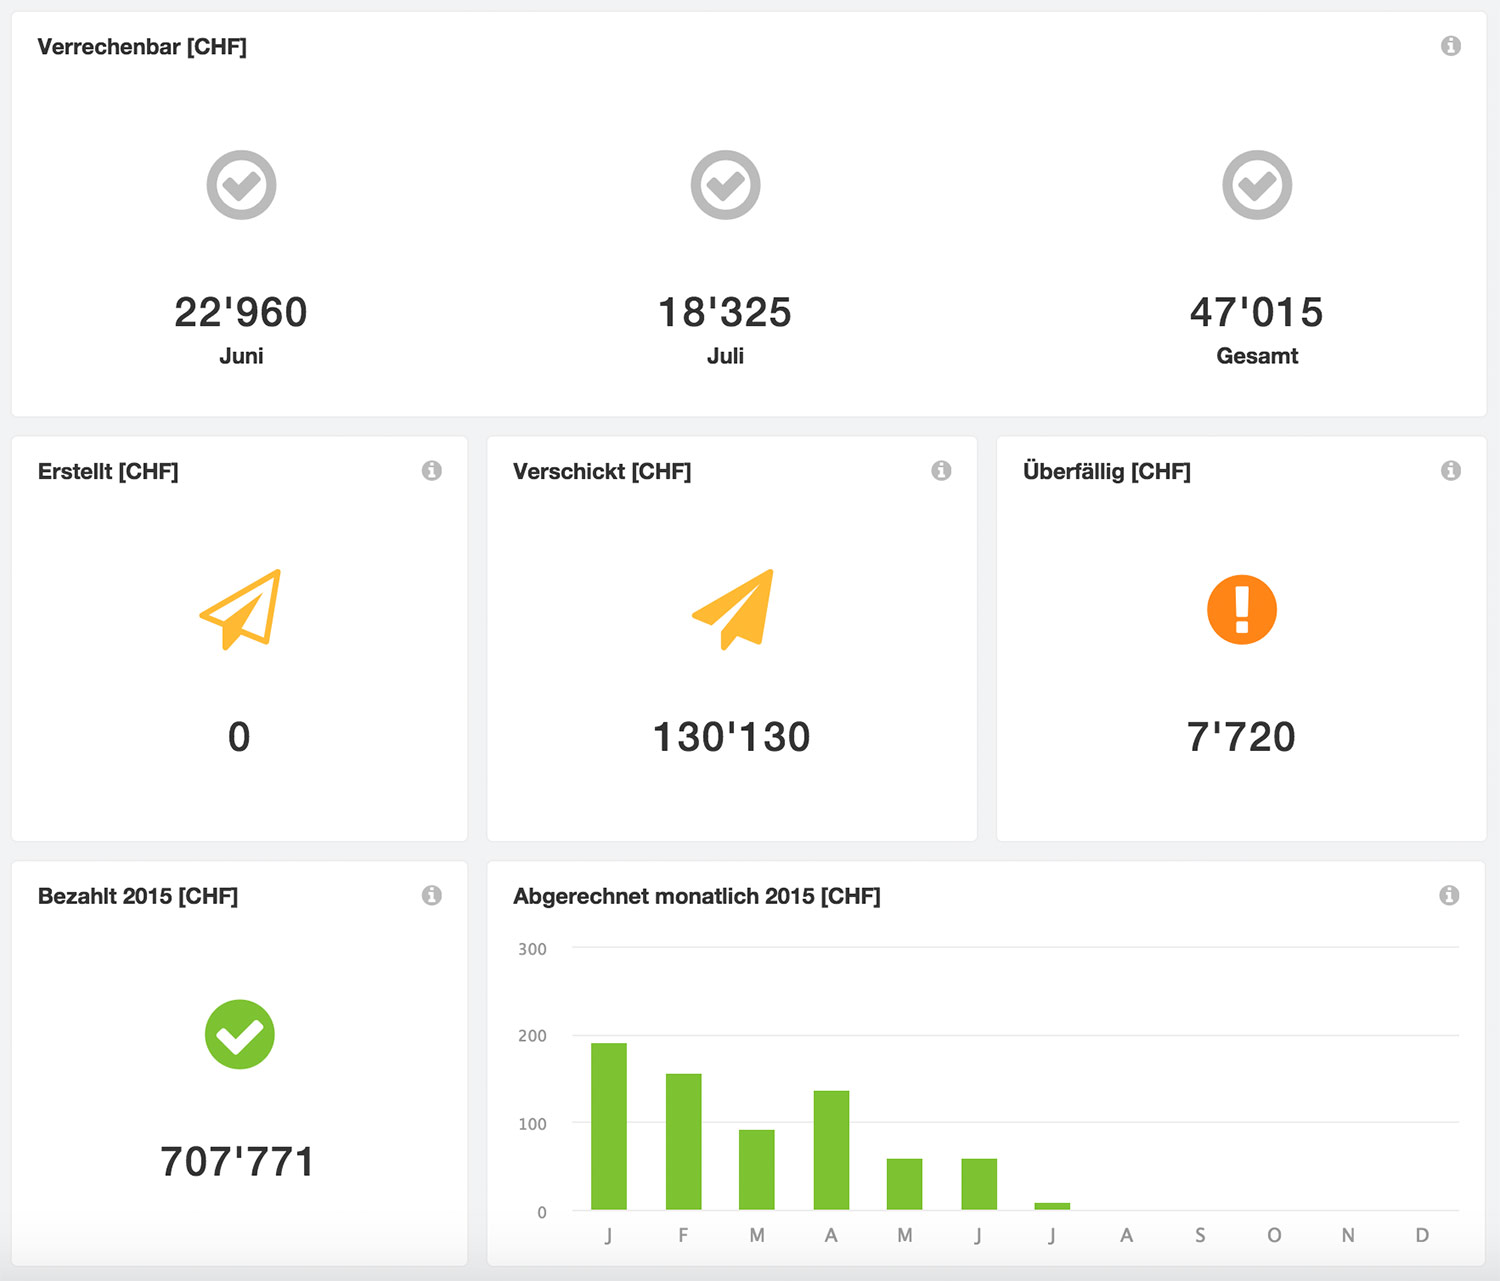The height and width of the screenshot is (1281, 1500).
Task: Click the Verrechenbar [CHF] heading
Action: [142, 47]
